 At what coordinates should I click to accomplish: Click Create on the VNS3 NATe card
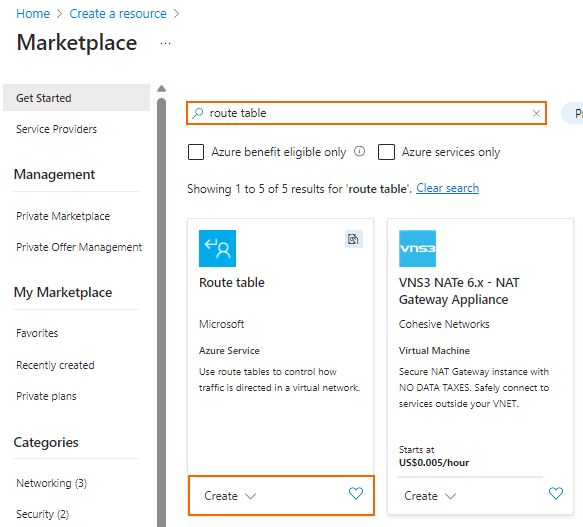(421, 496)
